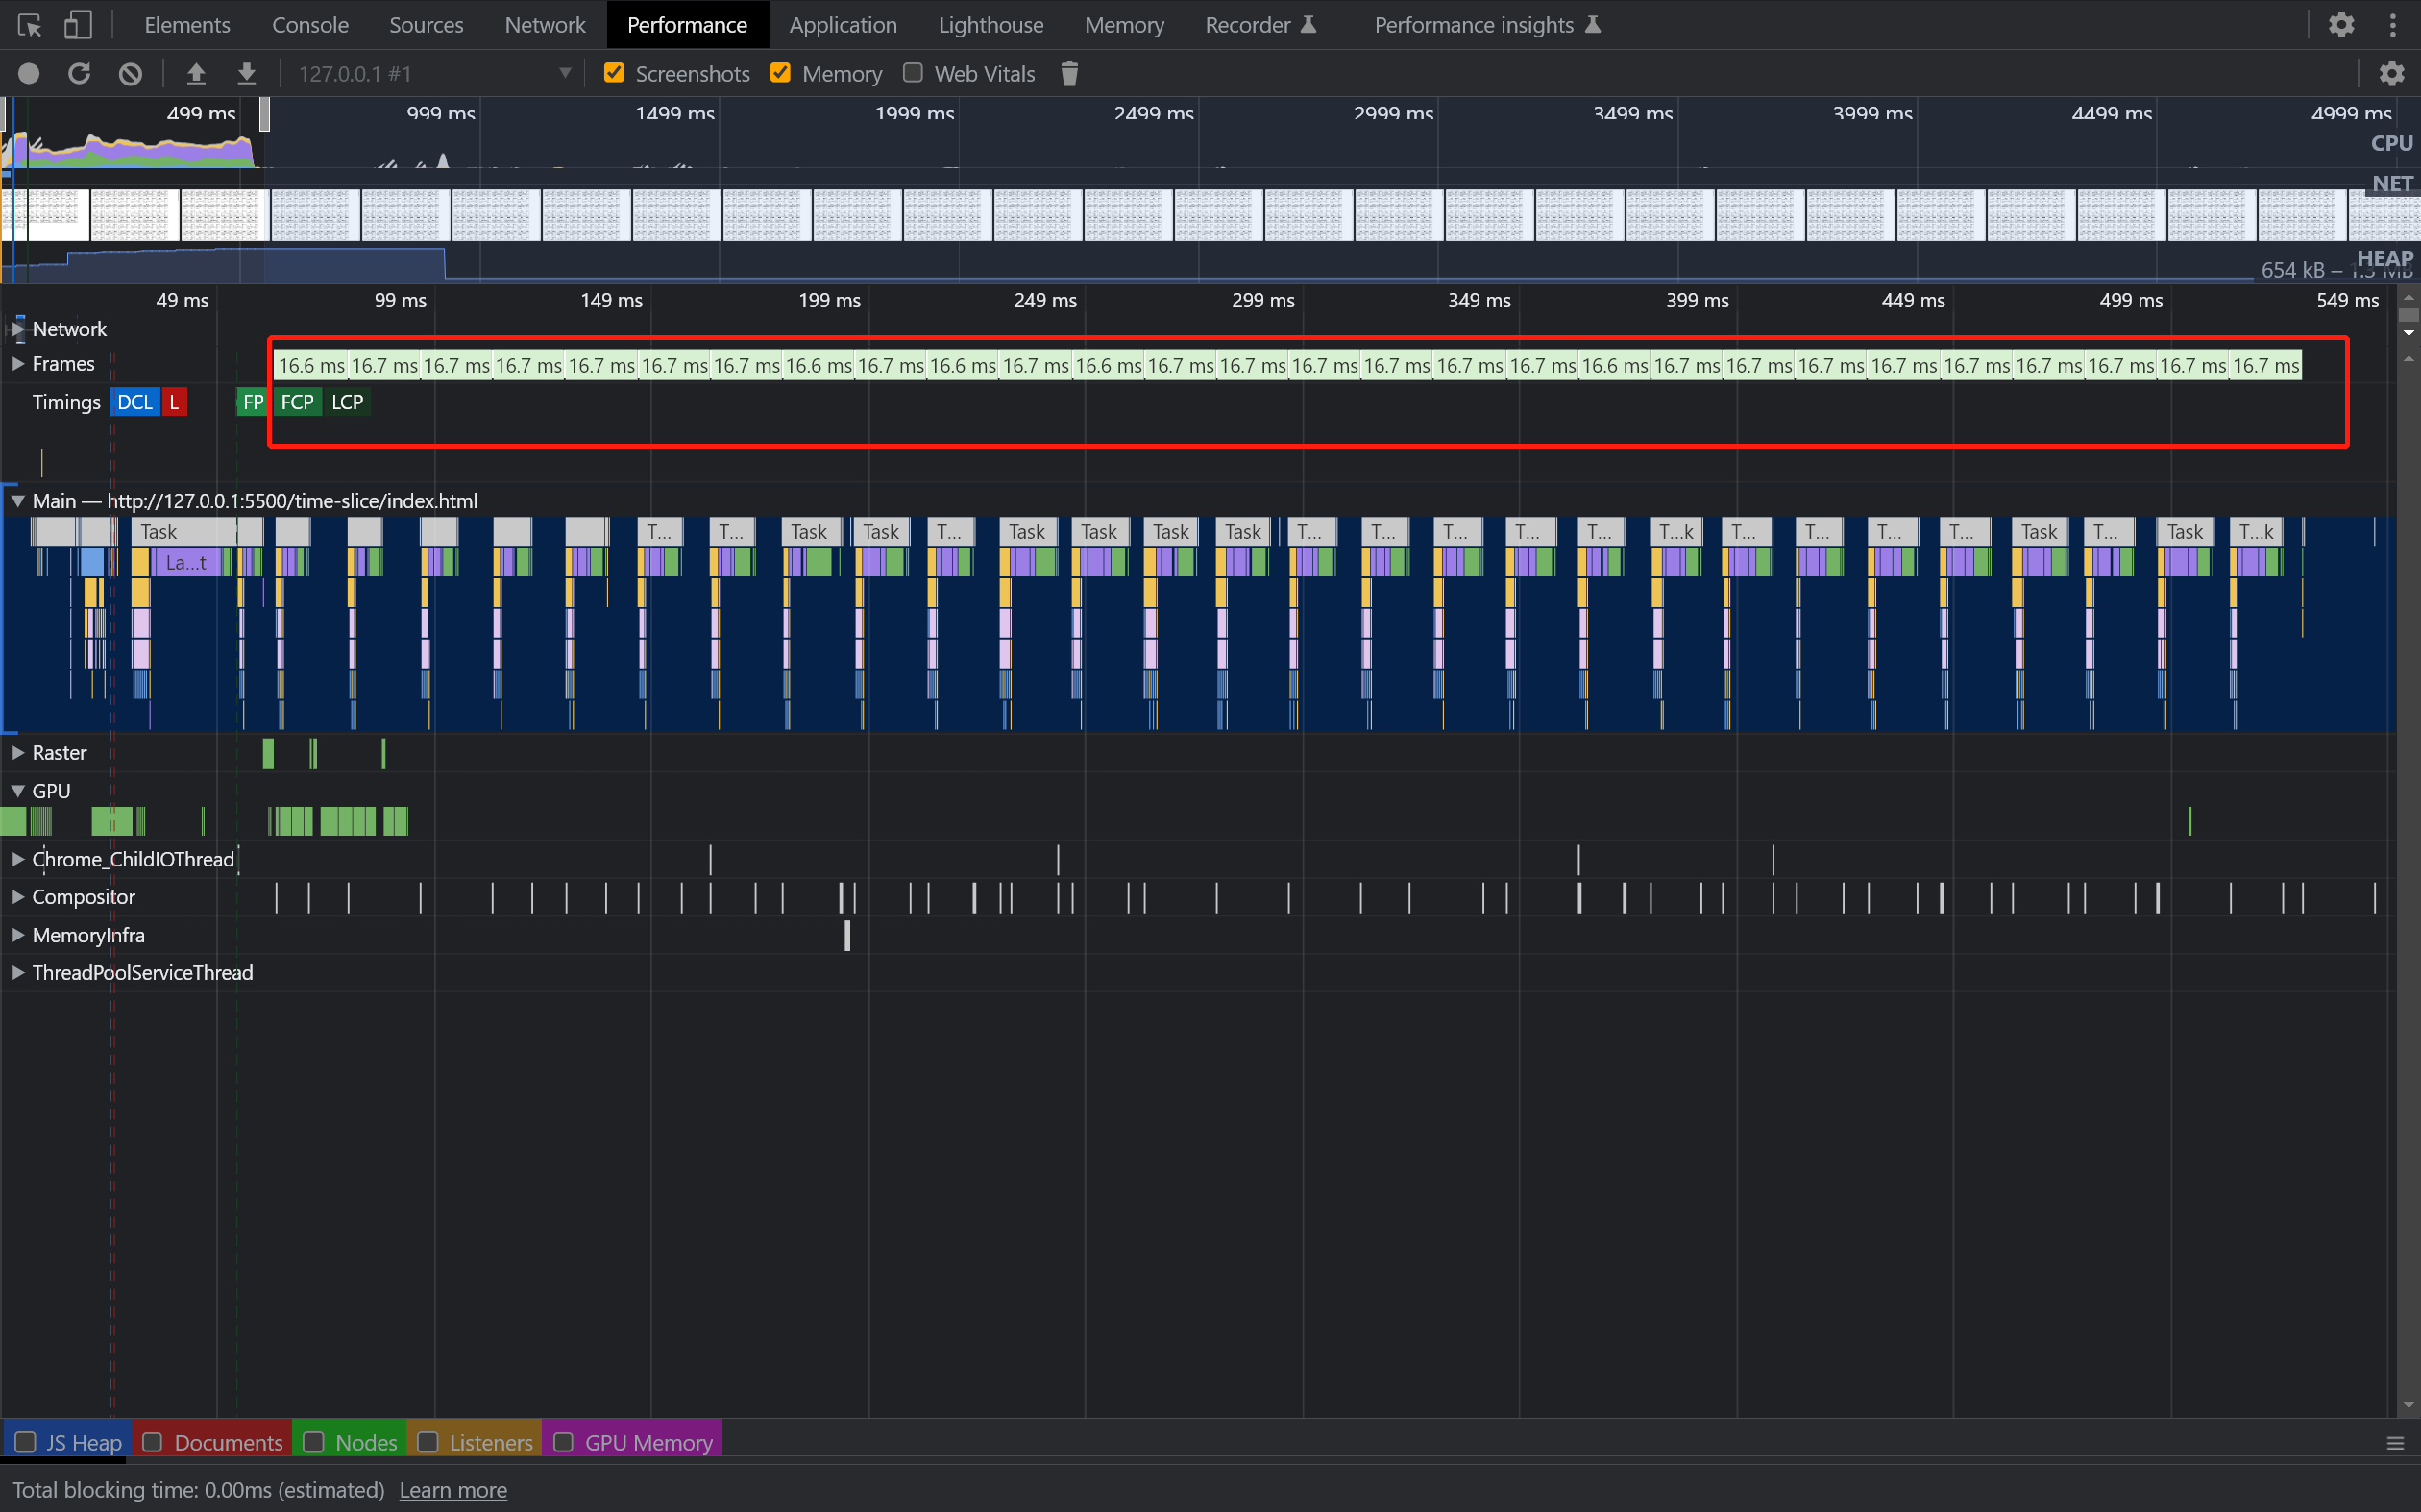2421x1512 pixels.
Task: Select the red L load timing marker
Action: 174,402
